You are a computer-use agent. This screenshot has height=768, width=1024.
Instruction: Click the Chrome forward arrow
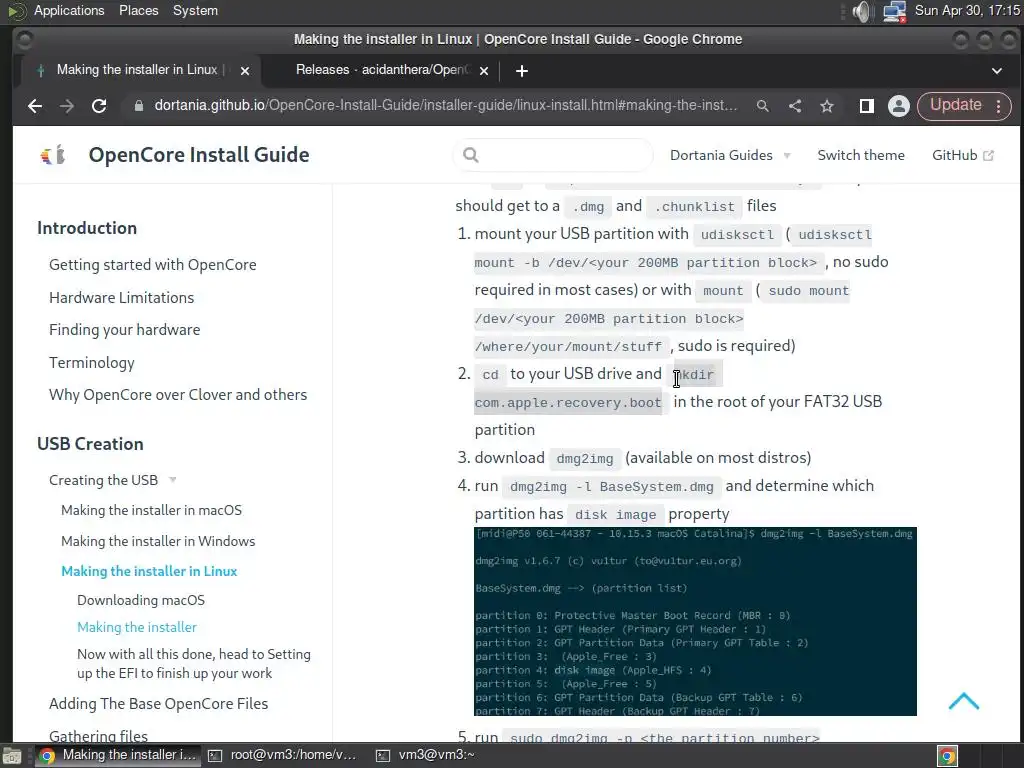67,106
